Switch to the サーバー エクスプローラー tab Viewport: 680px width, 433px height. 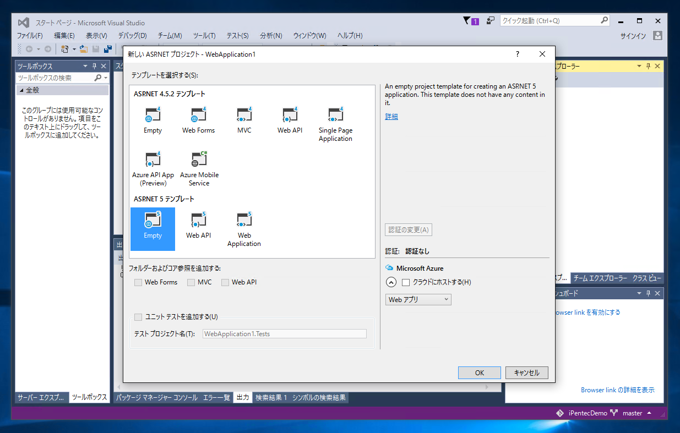pos(40,397)
